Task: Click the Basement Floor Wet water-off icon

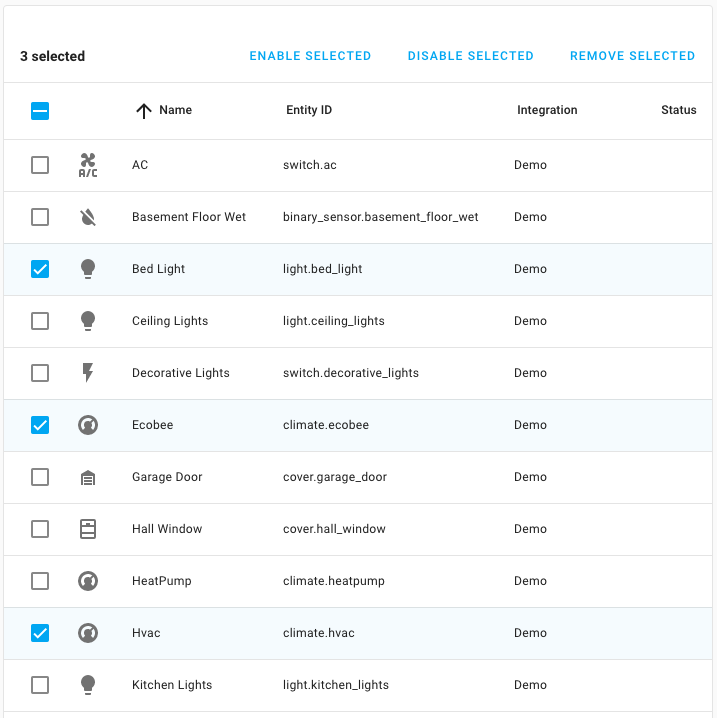Action: point(88,217)
